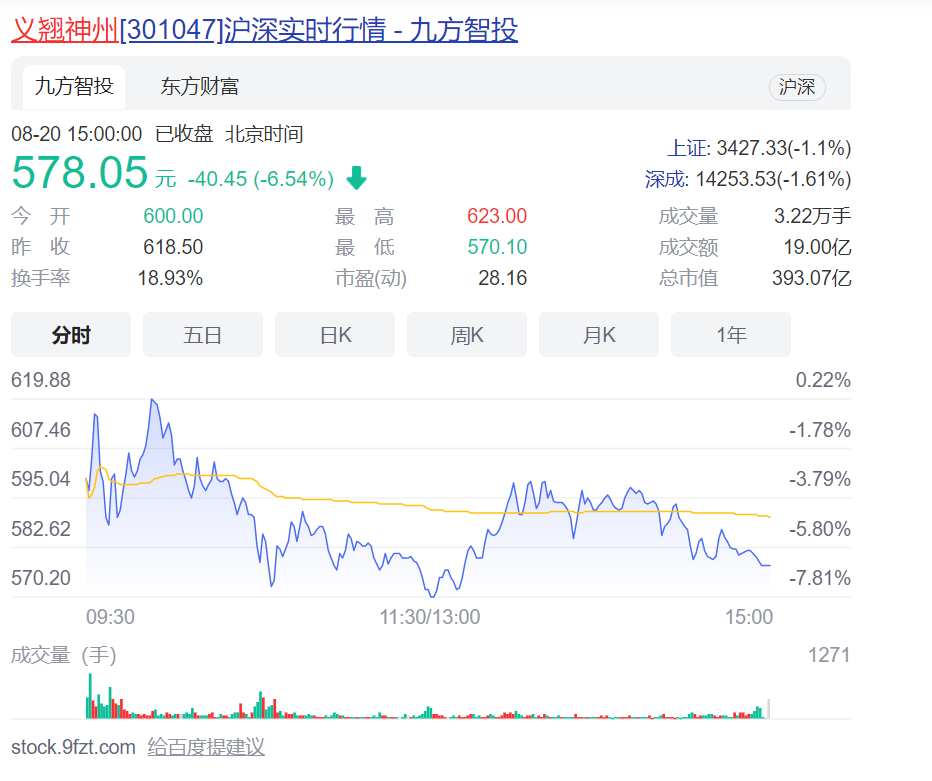Click the 上证 index value 3427.33
This screenshot has height=781, width=932.
[751, 149]
